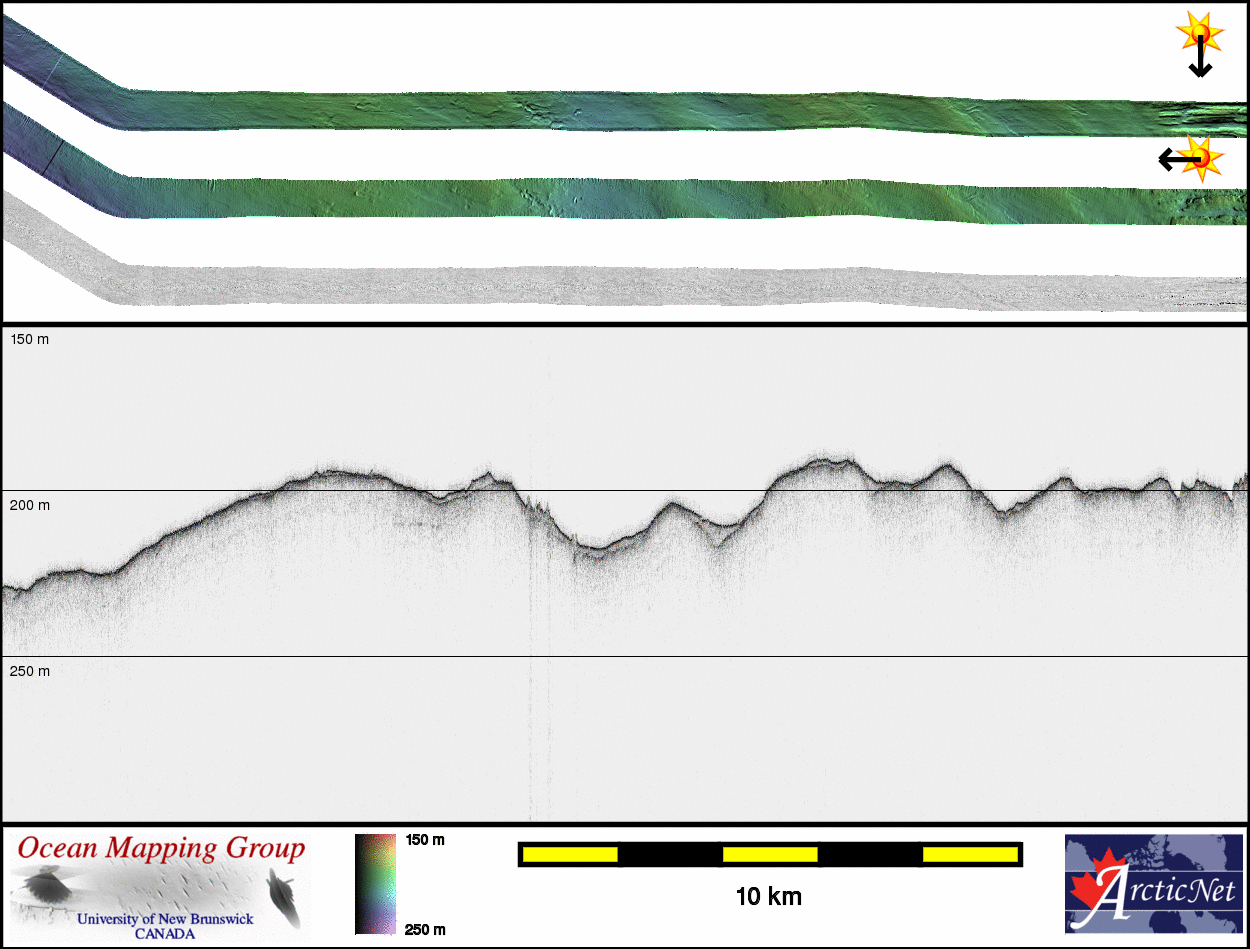Click the Ocean Mapping Group title text
1250x949 pixels.
point(161,849)
